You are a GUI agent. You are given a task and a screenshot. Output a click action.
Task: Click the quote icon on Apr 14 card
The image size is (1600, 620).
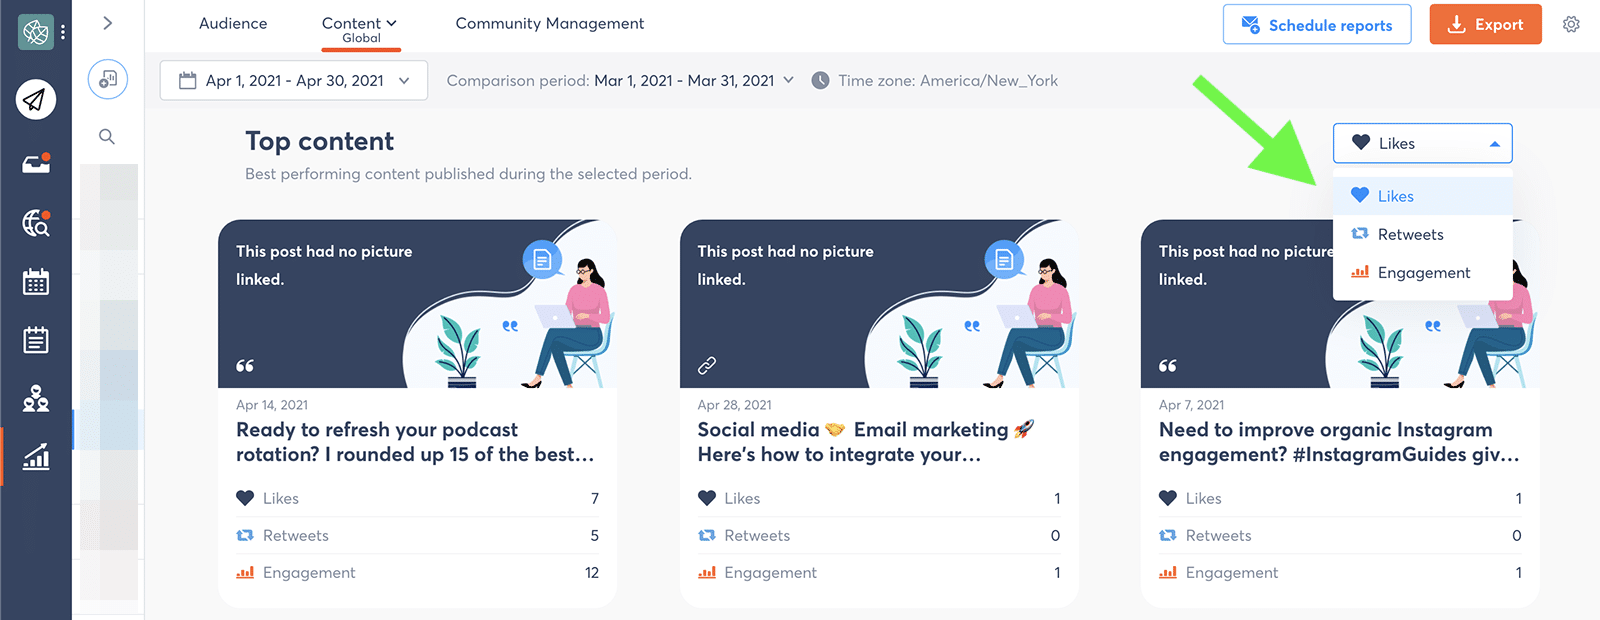click(245, 366)
